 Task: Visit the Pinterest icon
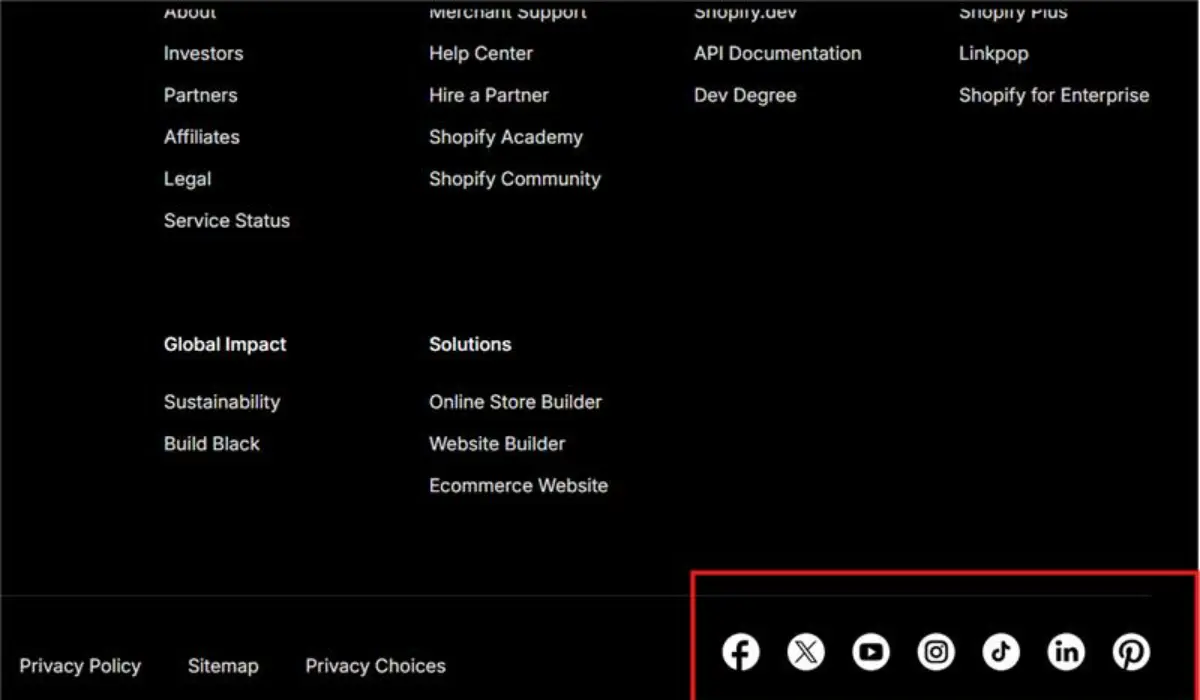tap(1131, 653)
